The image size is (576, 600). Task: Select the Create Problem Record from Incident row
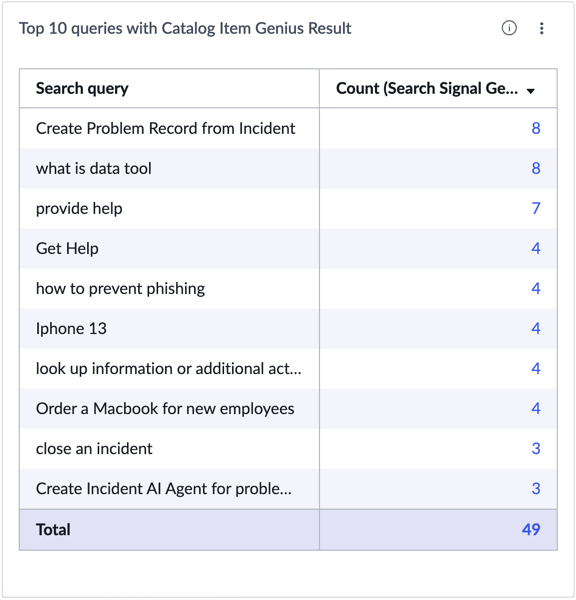coord(288,128)
